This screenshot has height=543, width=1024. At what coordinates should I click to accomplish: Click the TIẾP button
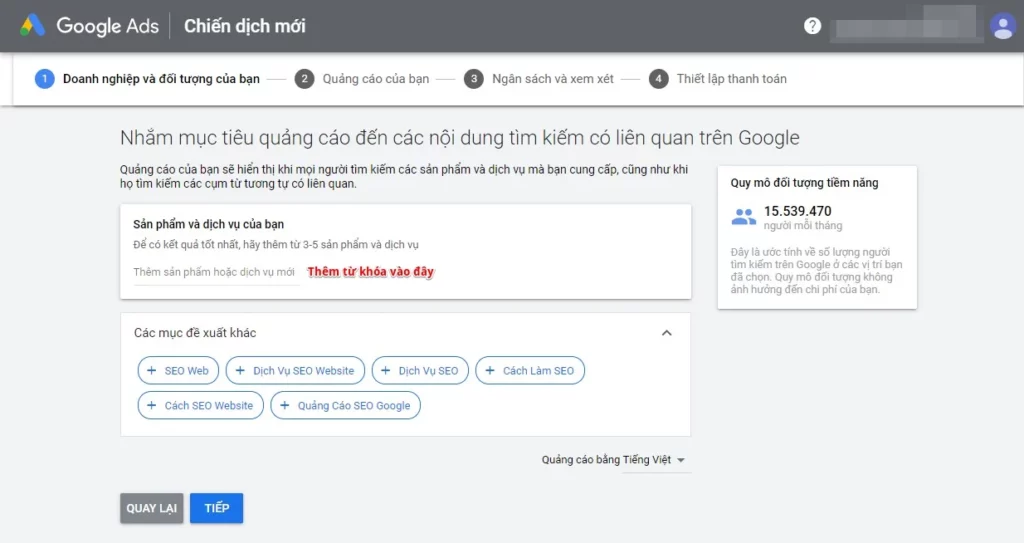(217, 508)
